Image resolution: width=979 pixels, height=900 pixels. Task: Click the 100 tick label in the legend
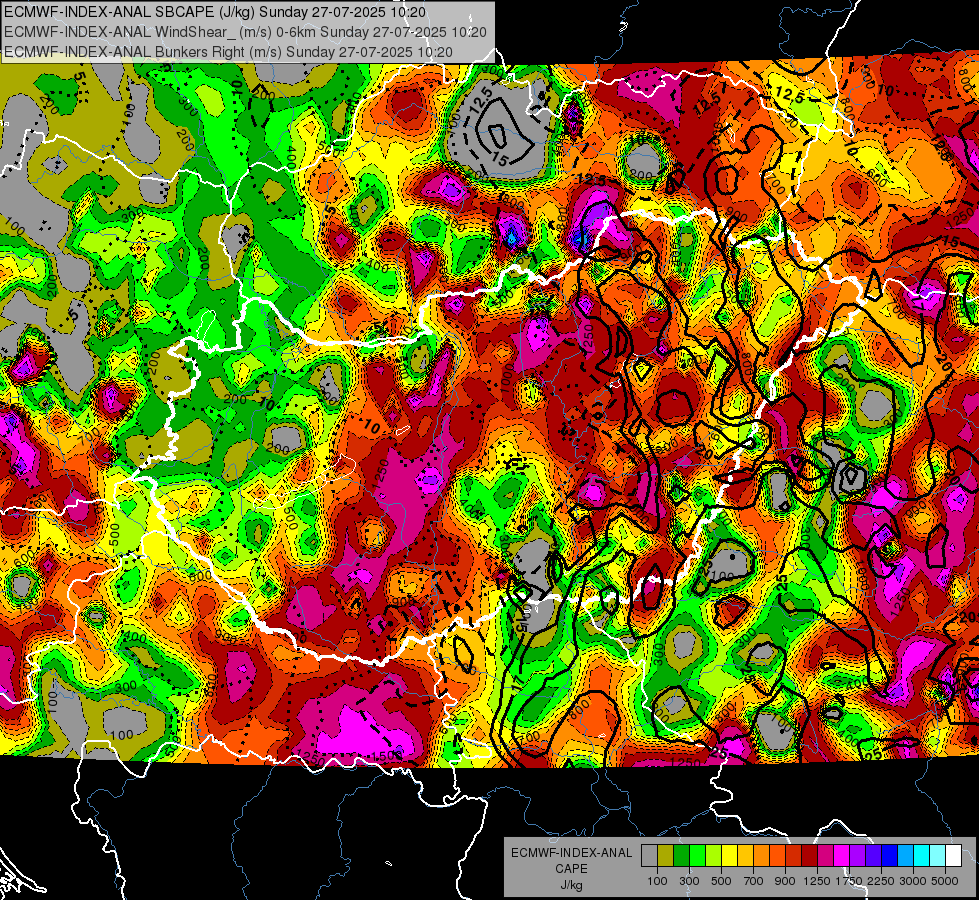[x=657, y=881]
